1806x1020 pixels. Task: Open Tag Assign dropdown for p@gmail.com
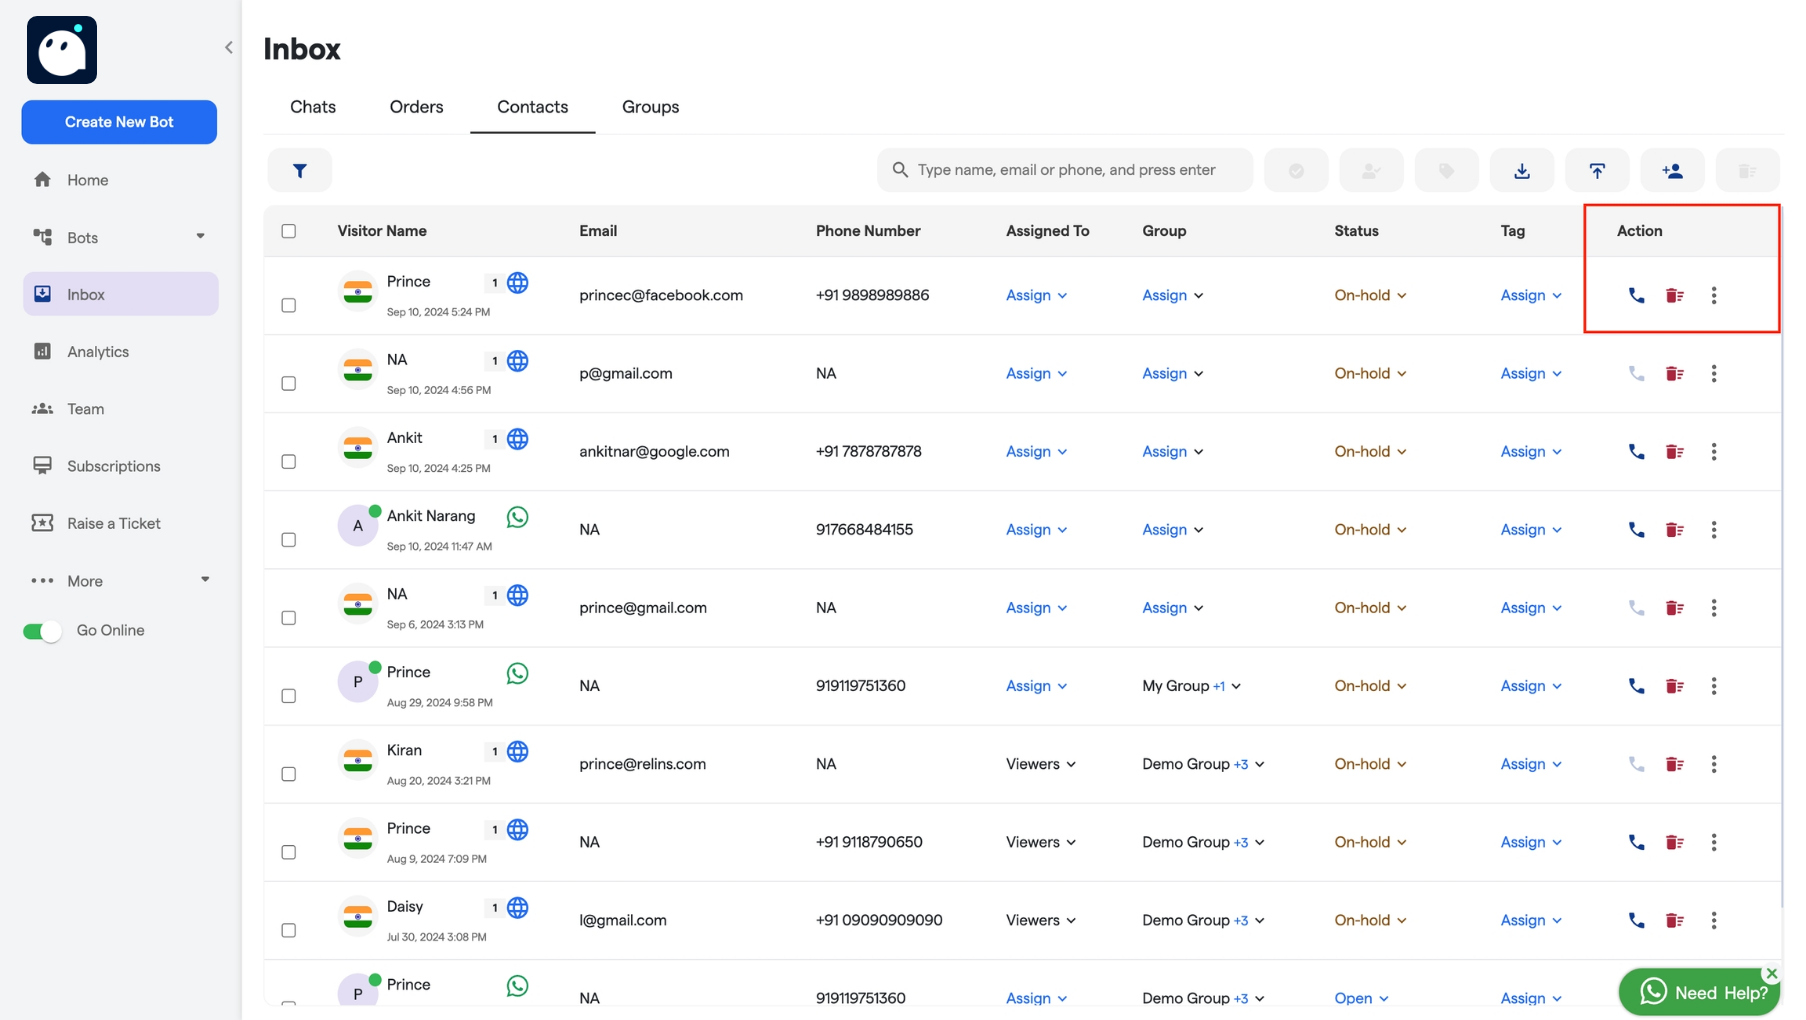pyautogui.click(x=1531, y=373)
